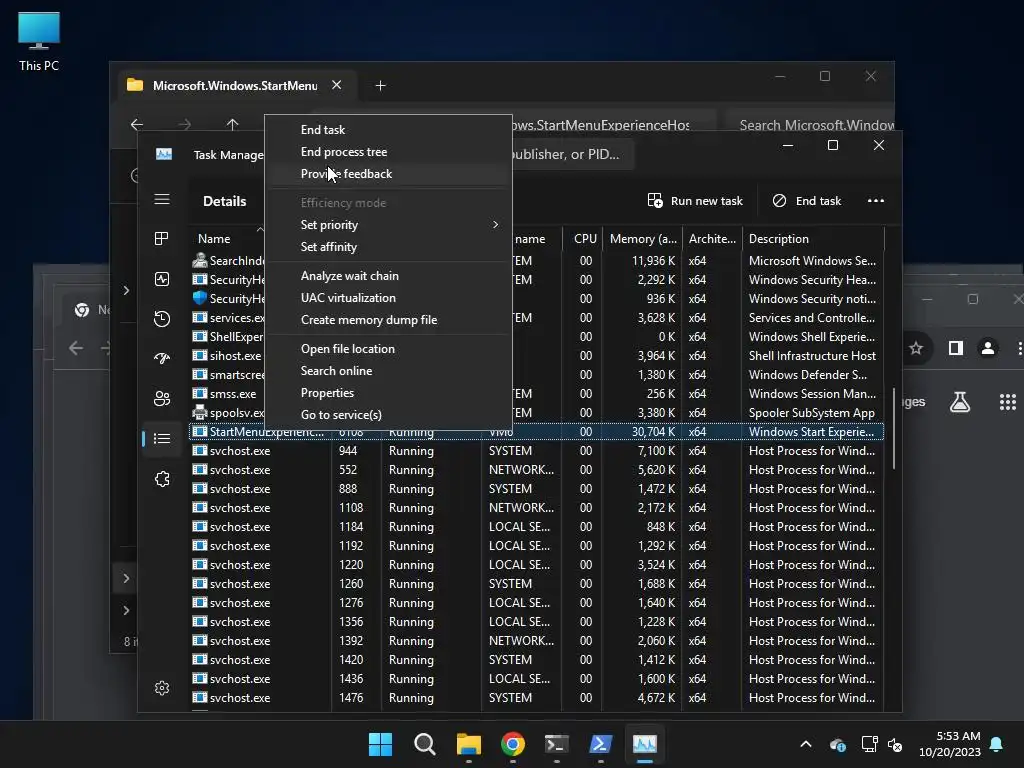Open taskbar Search icon
This screenshot has width=1024, height=768.
point(424,744)
